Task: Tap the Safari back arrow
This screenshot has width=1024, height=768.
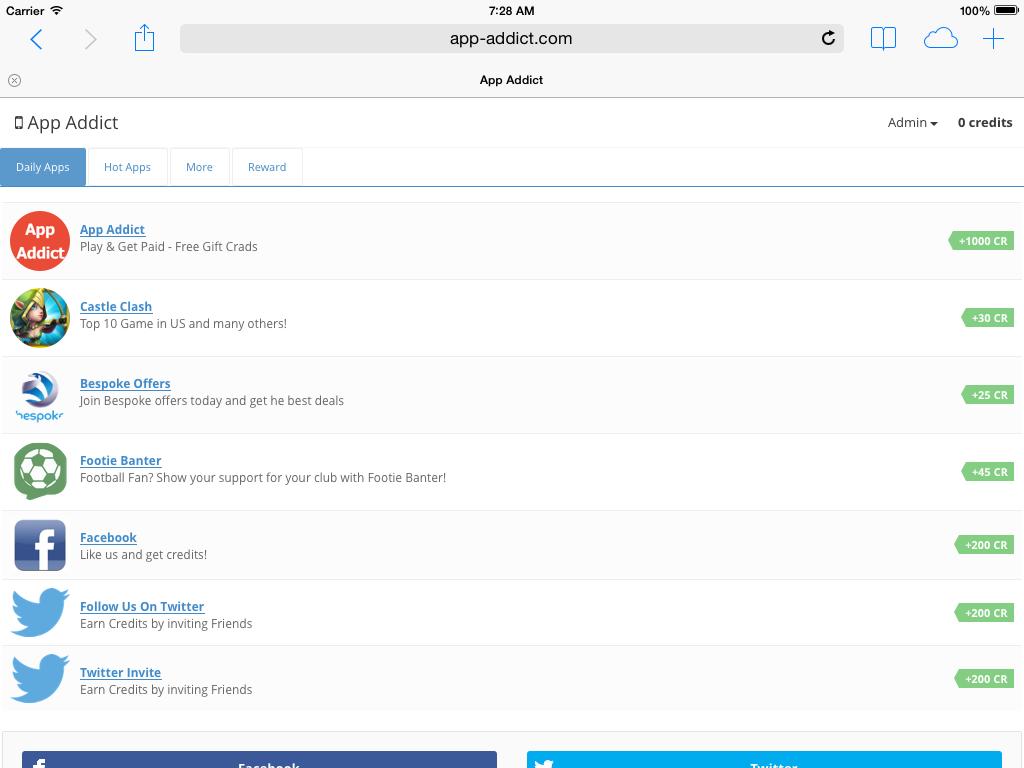Action: pyautogui.click(x=37, y=39)
